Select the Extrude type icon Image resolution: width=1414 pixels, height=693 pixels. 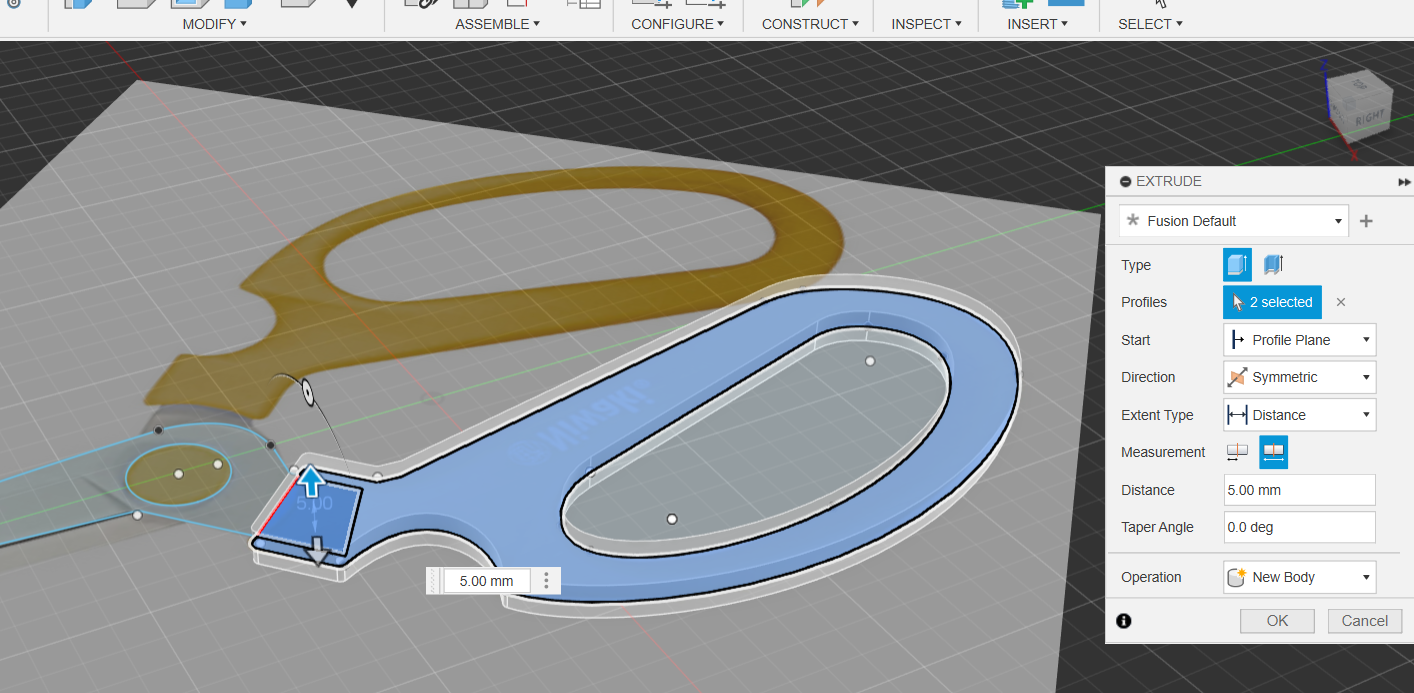1237,265
